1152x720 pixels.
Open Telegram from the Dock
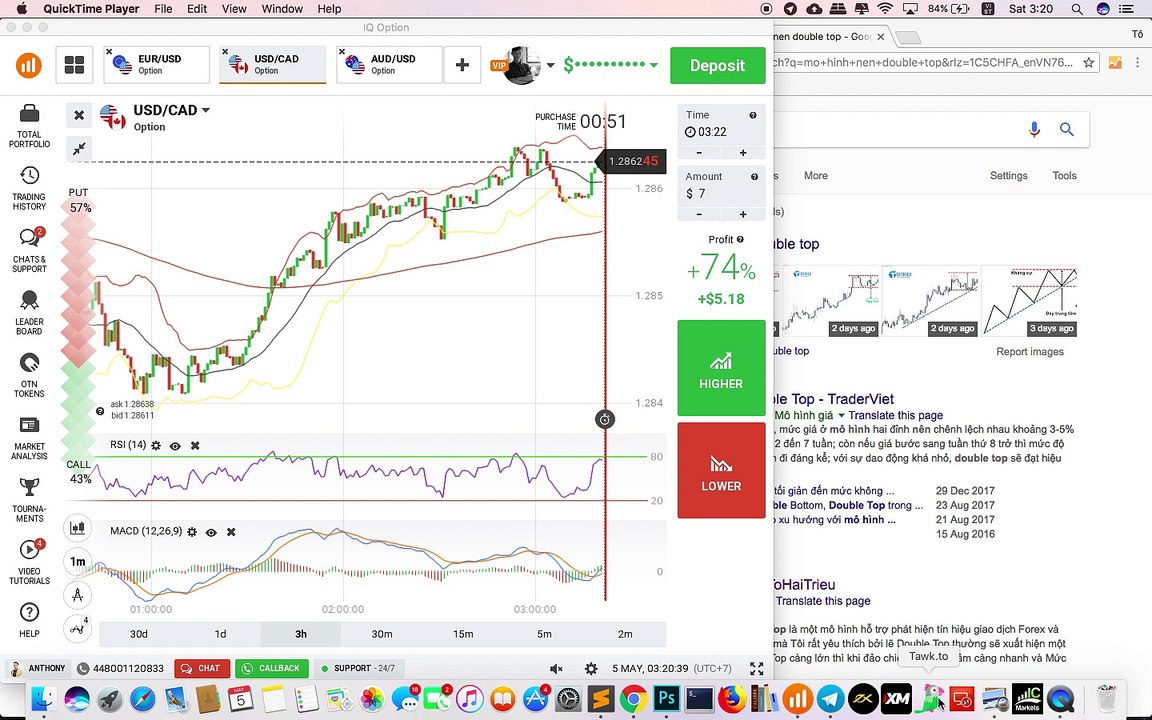pyautogui.click(x=831, y=699)
